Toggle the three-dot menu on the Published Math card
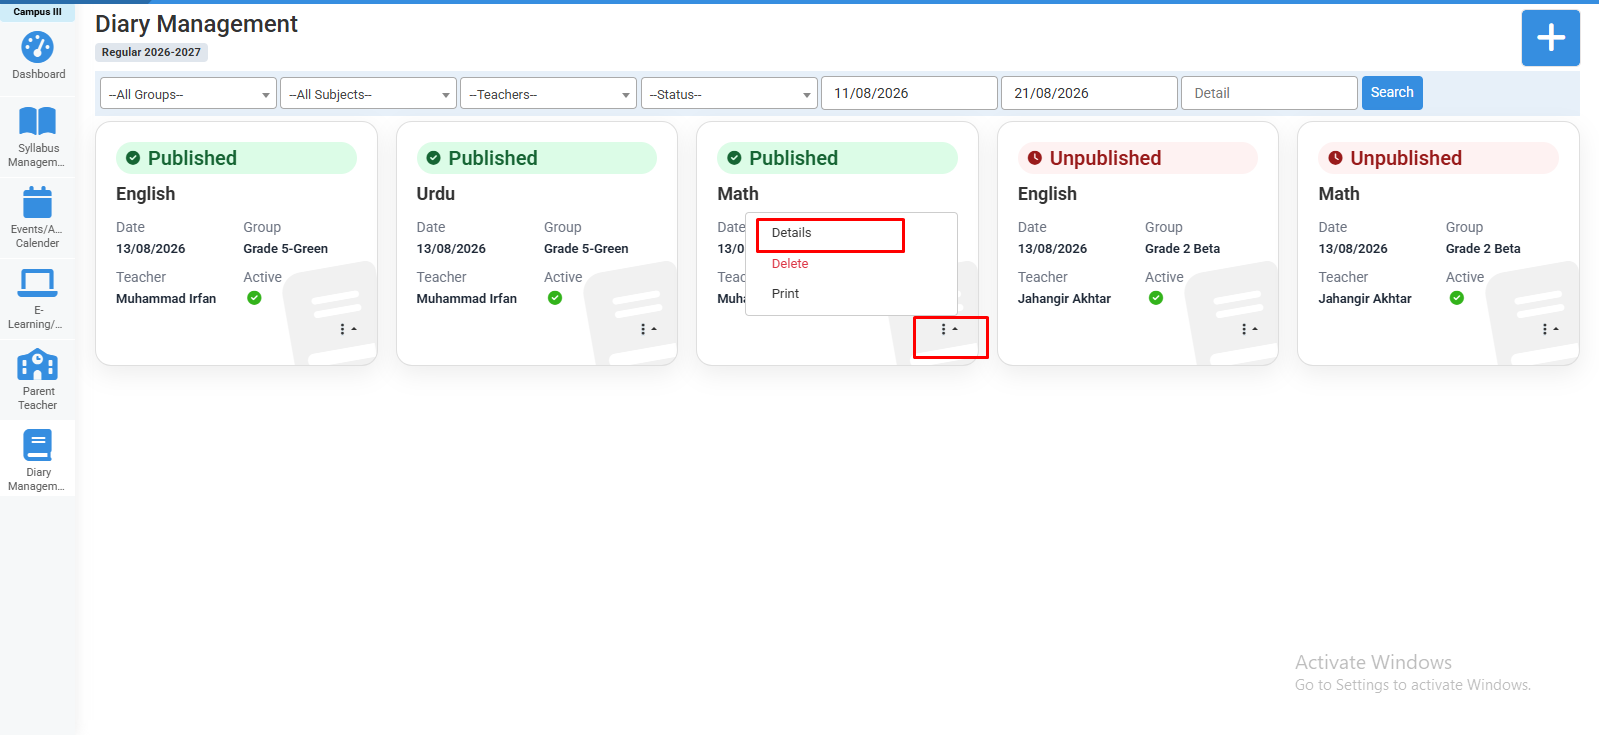This screenshot has width=1599, height=735. coord(949,329)
